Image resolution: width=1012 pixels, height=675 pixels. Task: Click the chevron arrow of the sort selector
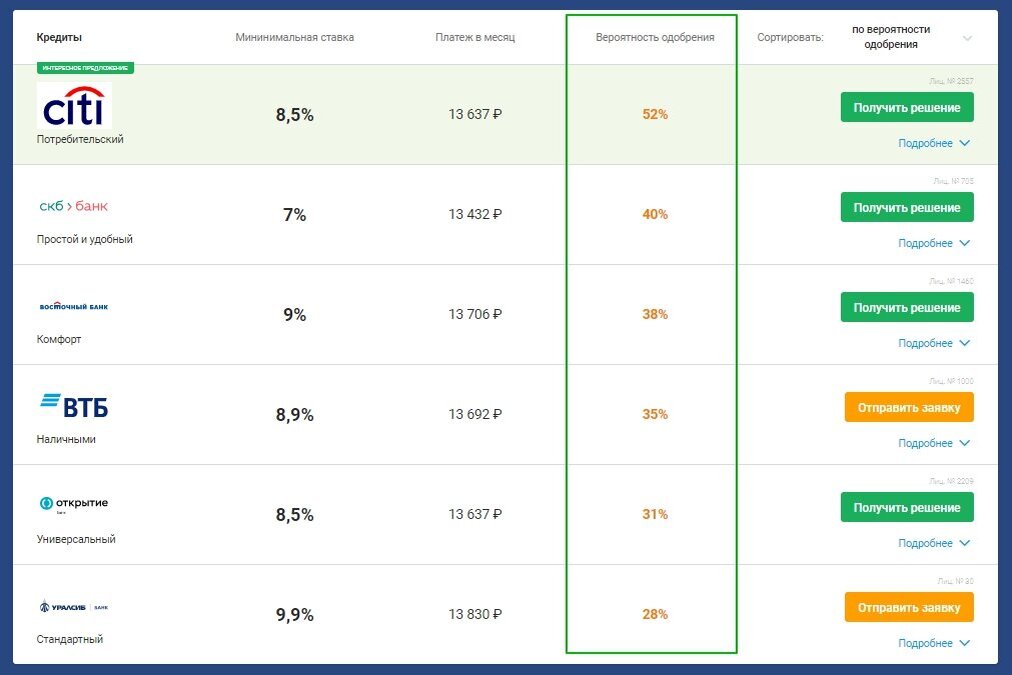(x=967, y=38)
